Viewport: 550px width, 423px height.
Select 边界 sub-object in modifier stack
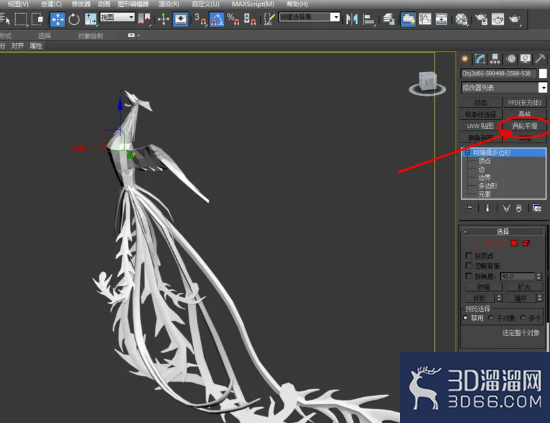(x=485, y=177)
